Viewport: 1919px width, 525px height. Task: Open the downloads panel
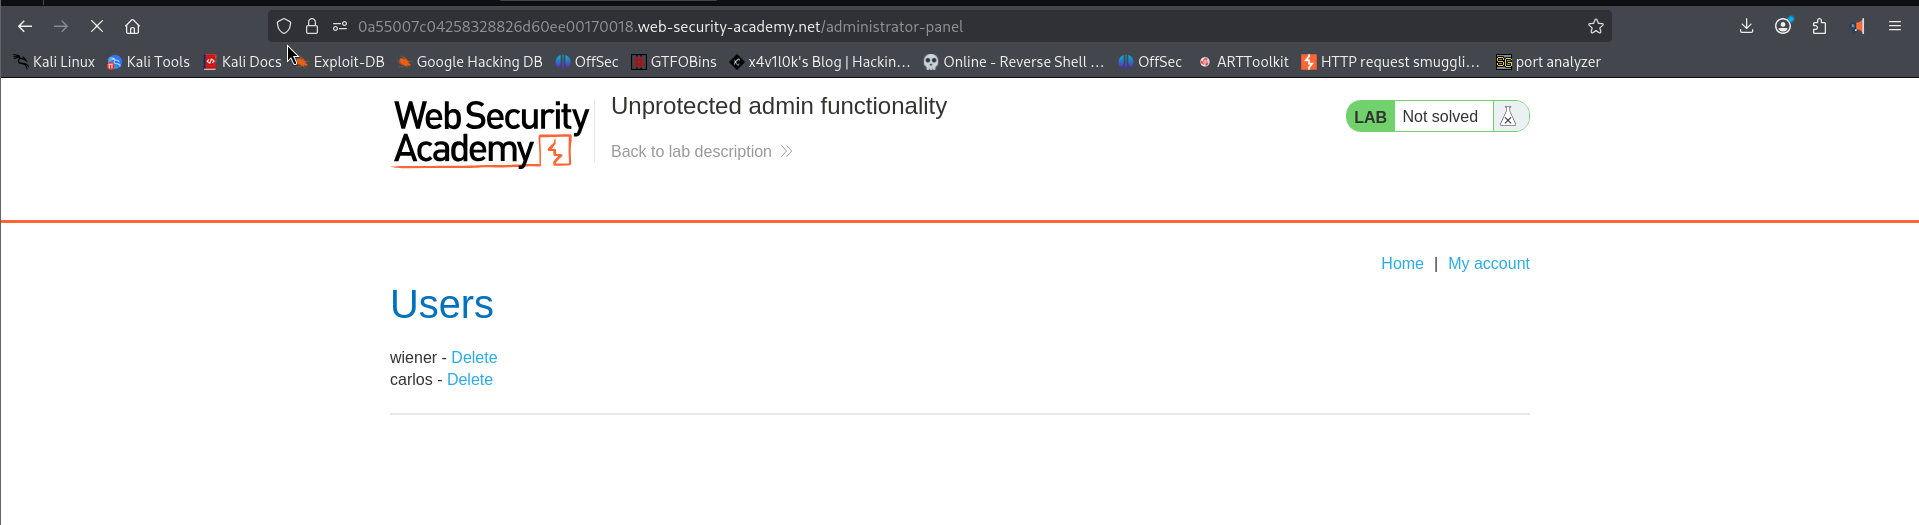[x=1746, y=26]
